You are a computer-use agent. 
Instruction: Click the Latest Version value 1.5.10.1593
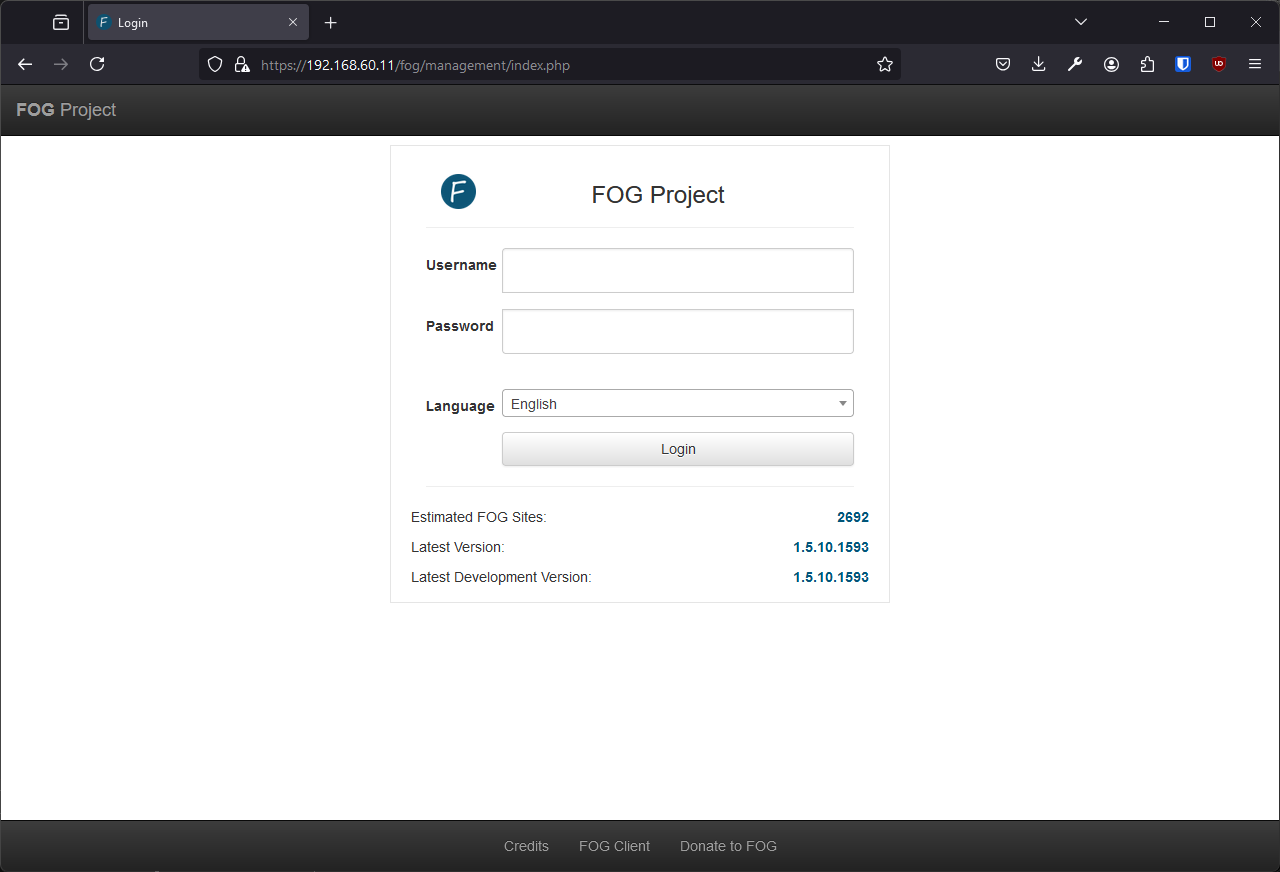pyautogui.click(x=831, y=547)
